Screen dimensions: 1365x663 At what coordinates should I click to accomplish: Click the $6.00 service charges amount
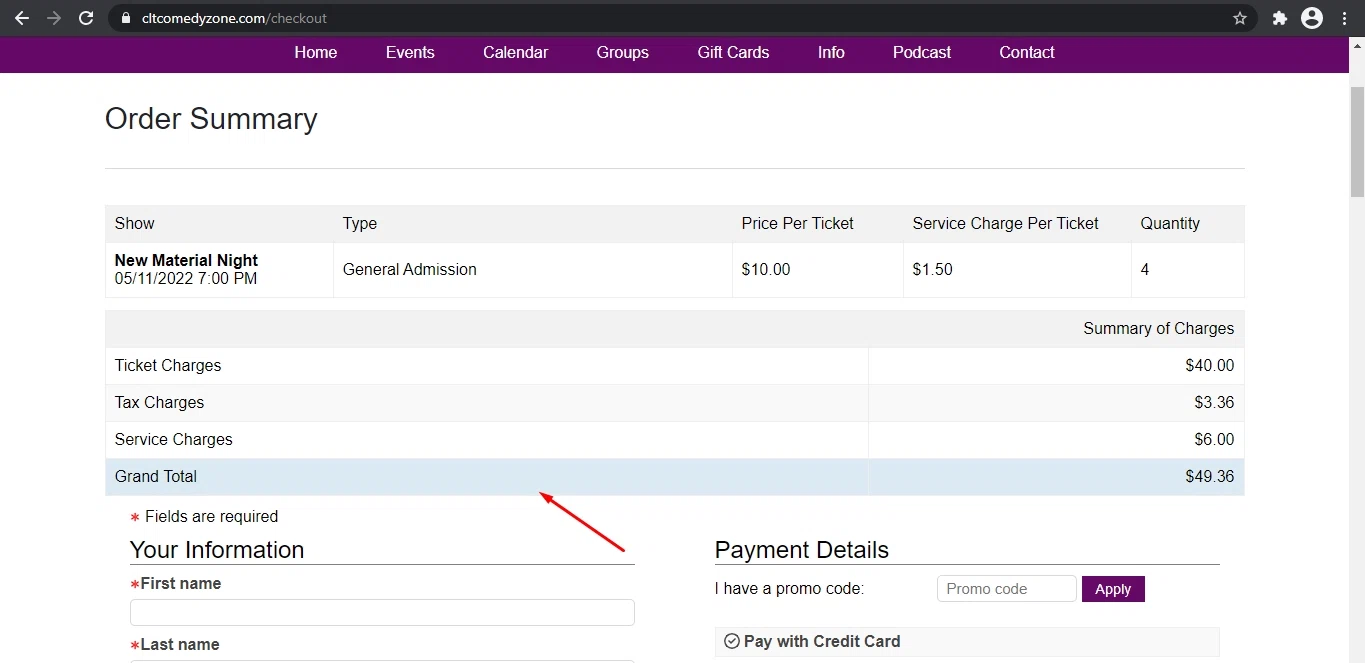coord(1214,440)
